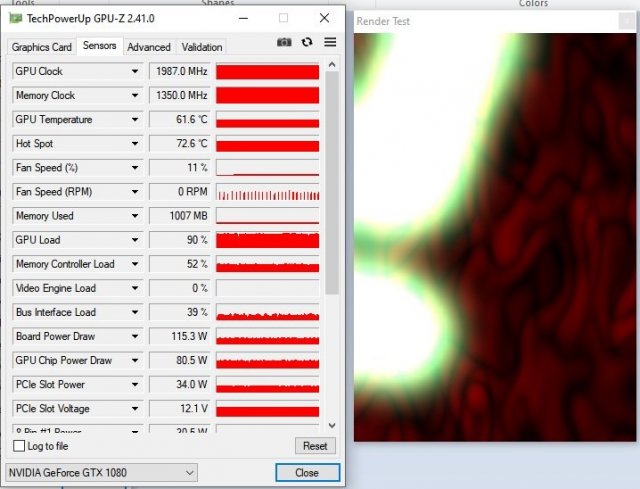Click the GPU Load graph bar

coord(267,240)
